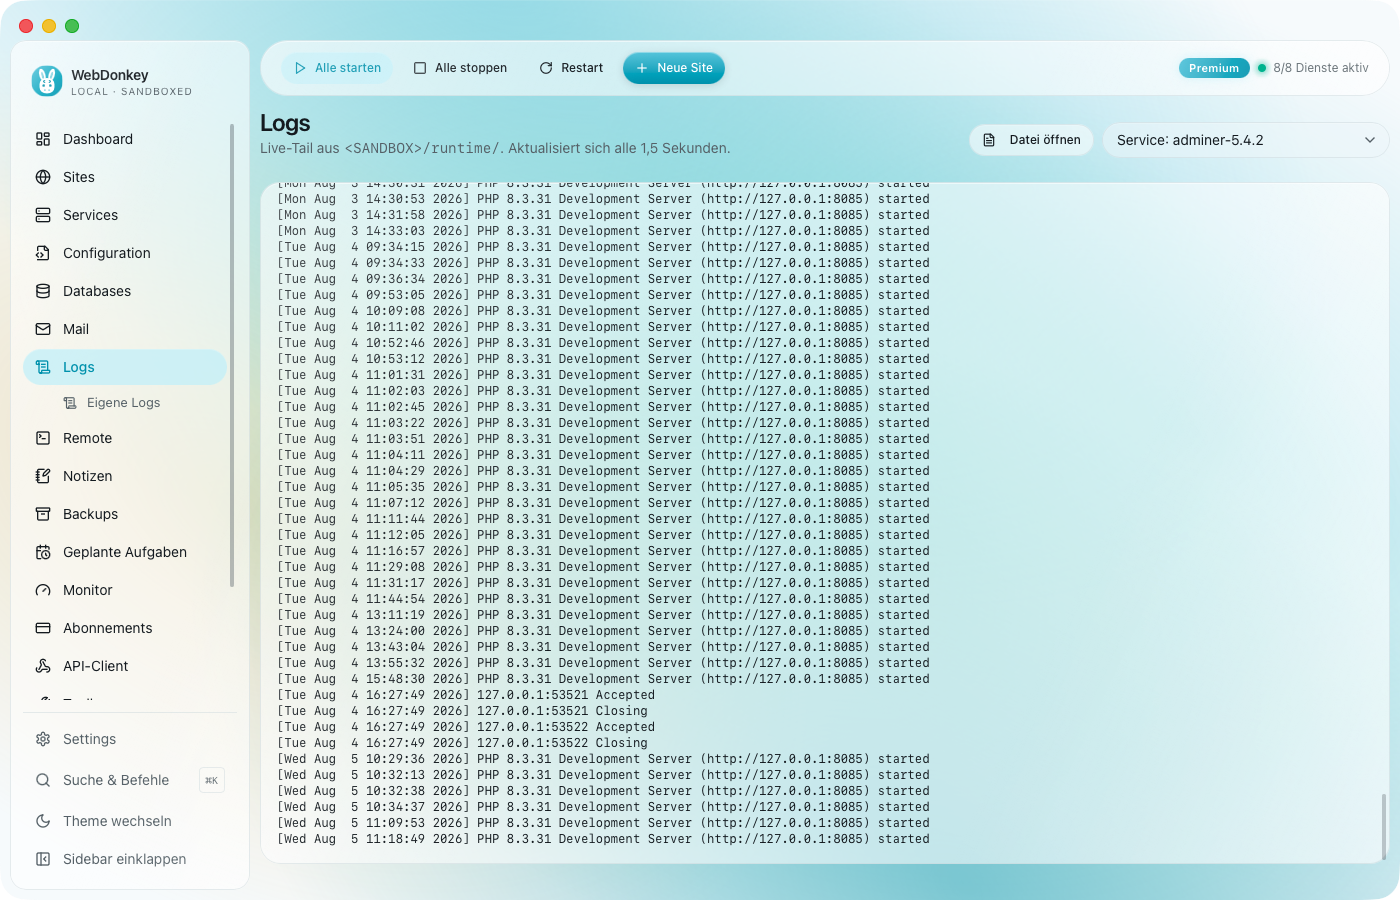Open the Service adminer-5.4.2 dropdown

click(1246, 140)
